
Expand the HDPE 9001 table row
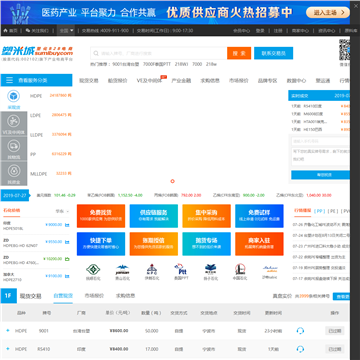8,331
